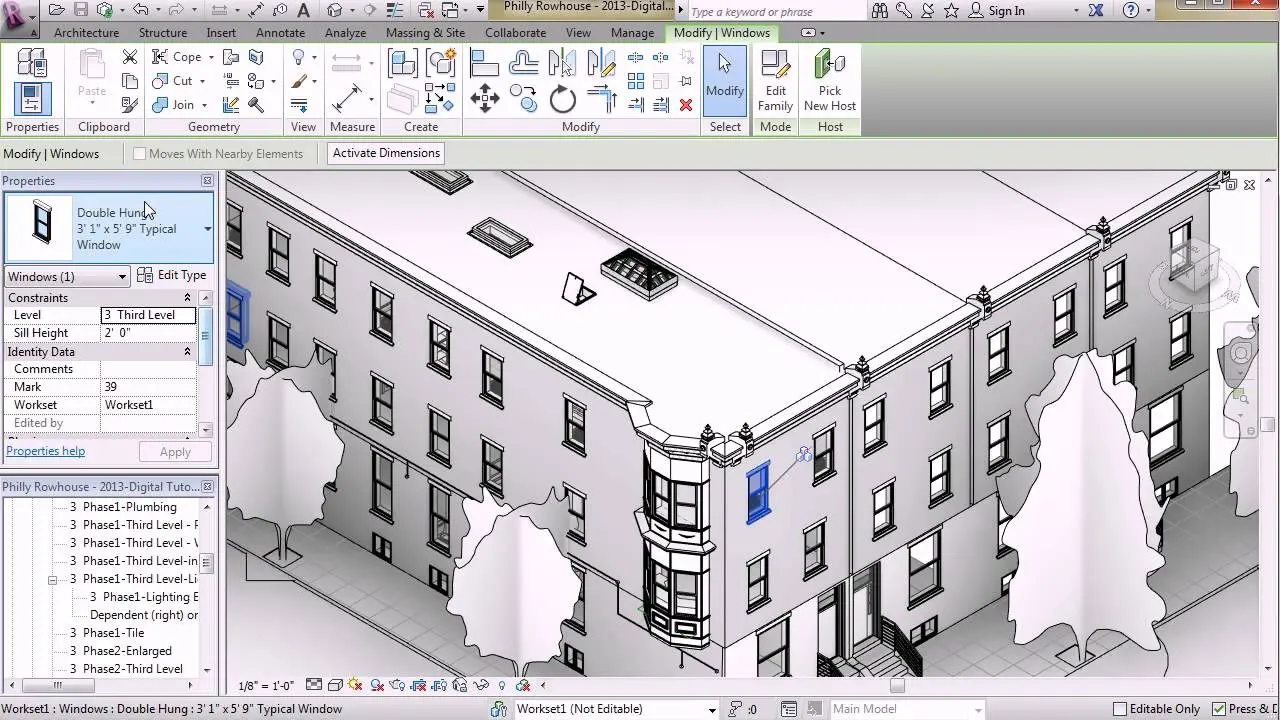Select the Offset tool

[x=524, y=64]
